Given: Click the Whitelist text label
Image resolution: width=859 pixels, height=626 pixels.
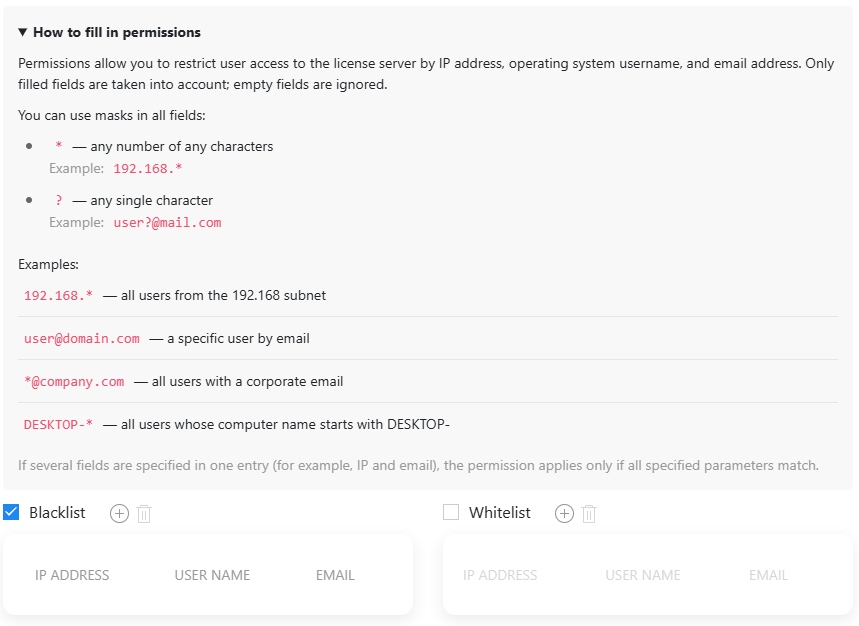Looking at the screenshot, I should 500,513.
